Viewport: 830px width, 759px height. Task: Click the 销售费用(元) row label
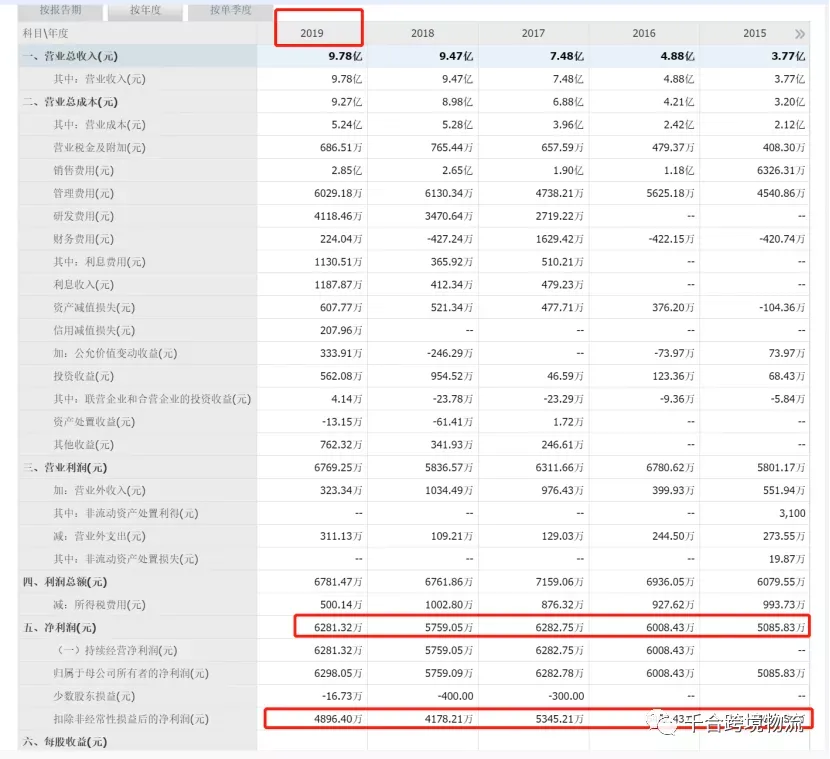coord(83,170)
